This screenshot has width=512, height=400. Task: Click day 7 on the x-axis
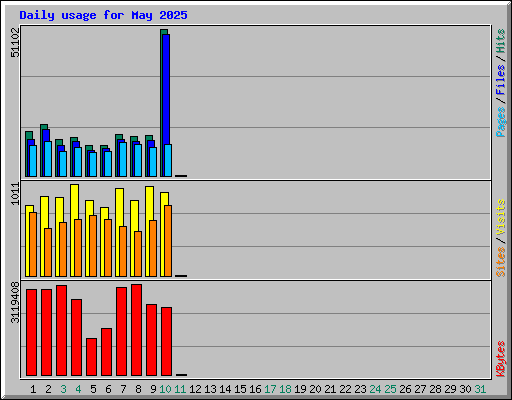point(123,389)
